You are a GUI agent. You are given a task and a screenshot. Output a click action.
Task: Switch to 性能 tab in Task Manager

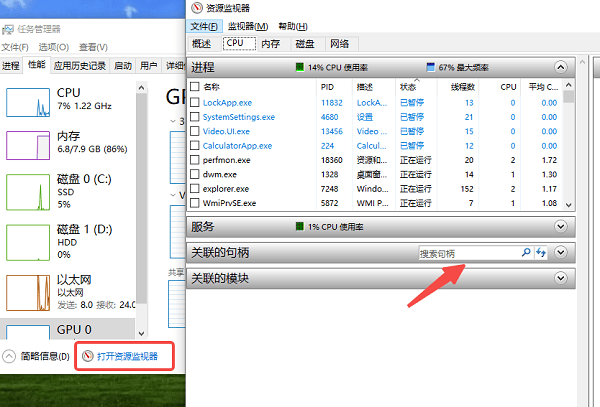[x=37, y=65]
